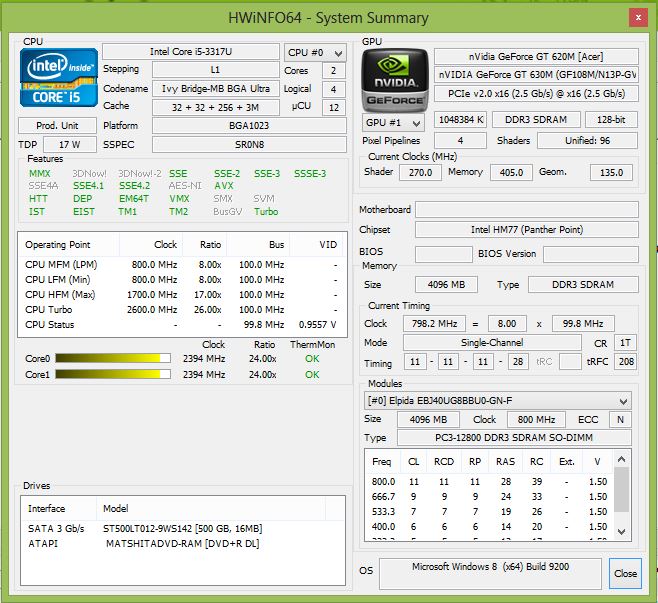Click the Intel Core i5 logo
Viewport: 658px width, 603px height.
[x=59, y=78]
